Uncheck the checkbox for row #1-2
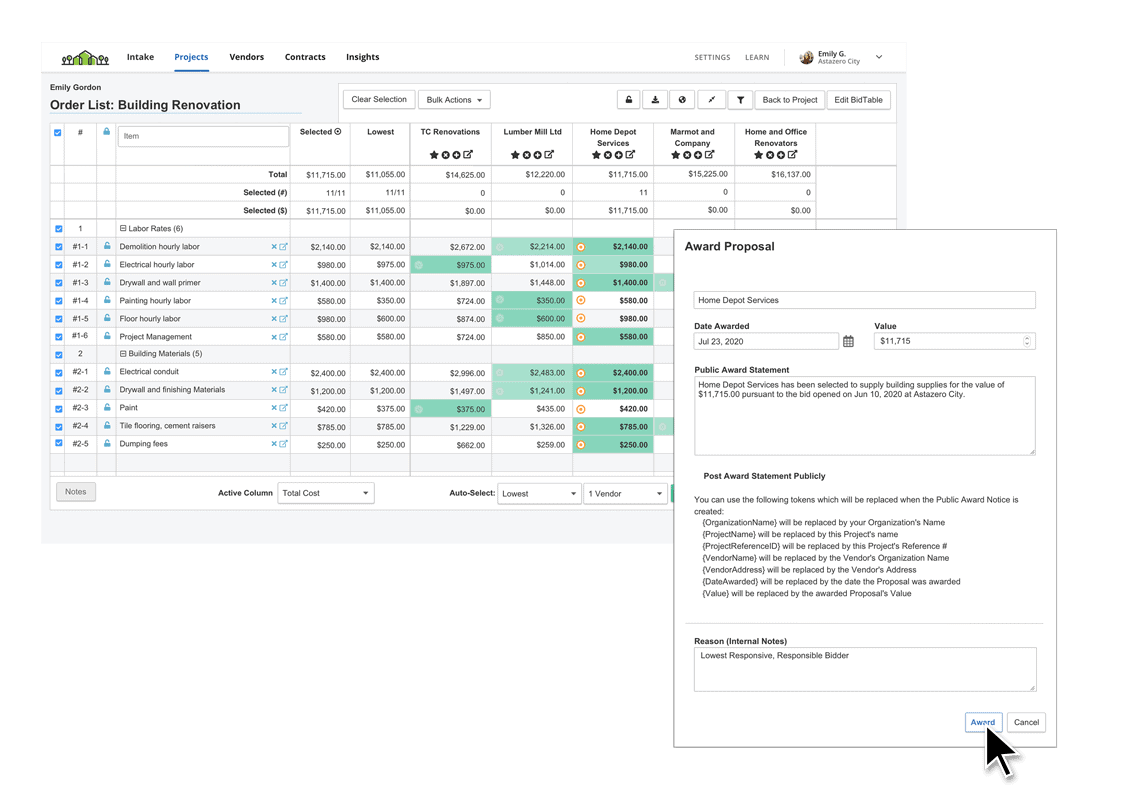The image size is (1140, 800). [x=58, y=265]
